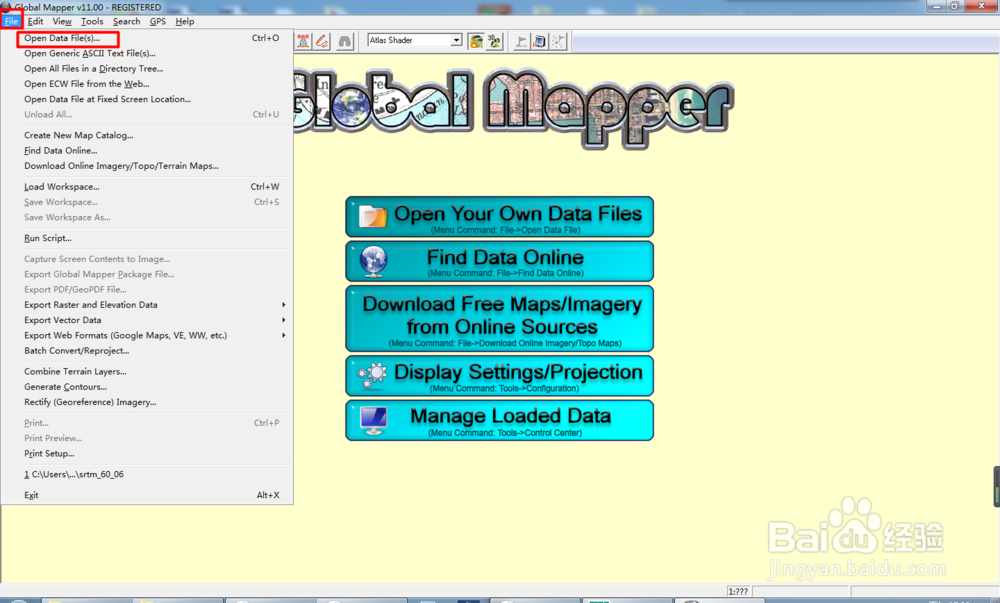Click the dotted flag path icon in the toolbar
This screenshot has height=603, width=1000.
[x=558, y=41]
